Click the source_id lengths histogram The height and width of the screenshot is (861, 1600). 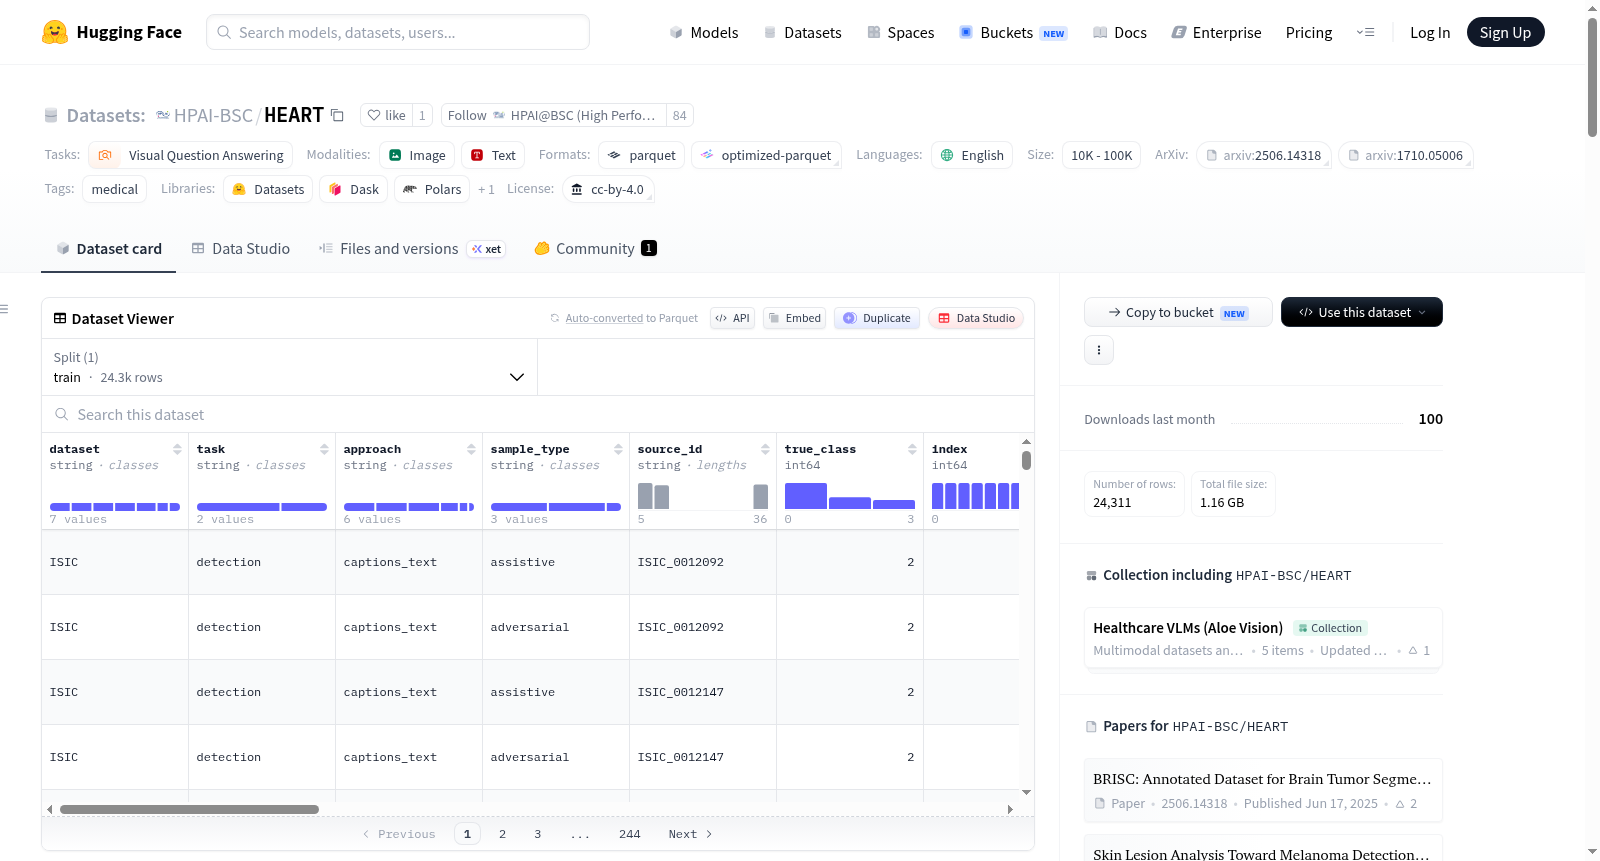[x=703, y=496]
